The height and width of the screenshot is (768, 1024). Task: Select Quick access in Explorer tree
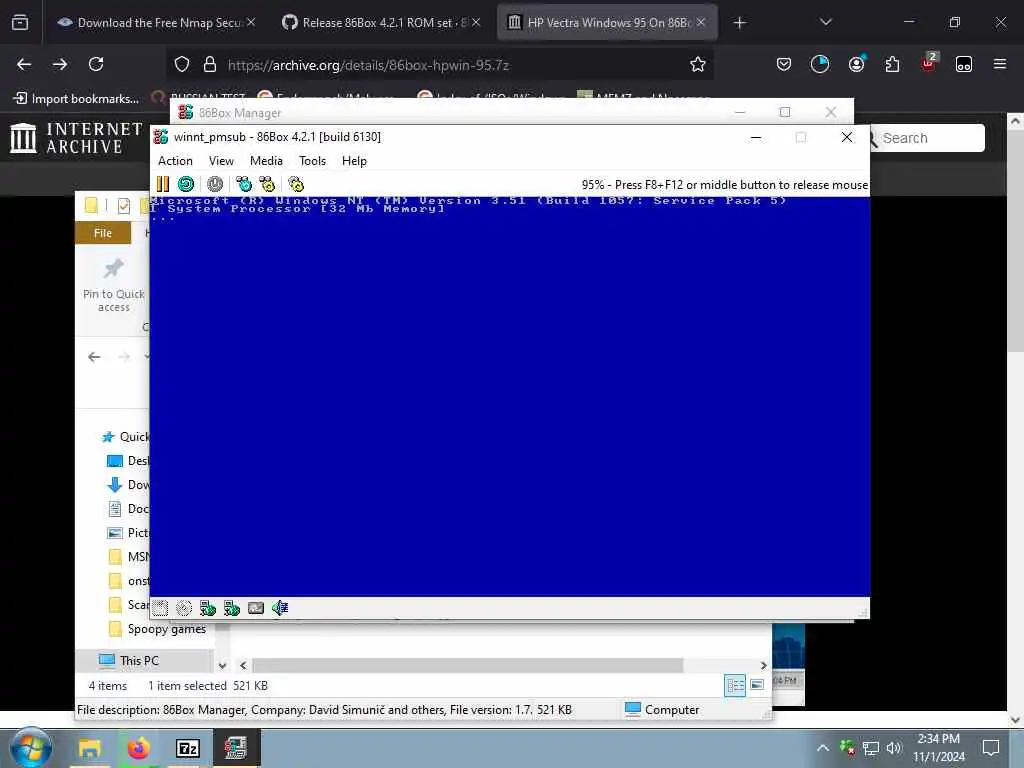coord(127,437)
